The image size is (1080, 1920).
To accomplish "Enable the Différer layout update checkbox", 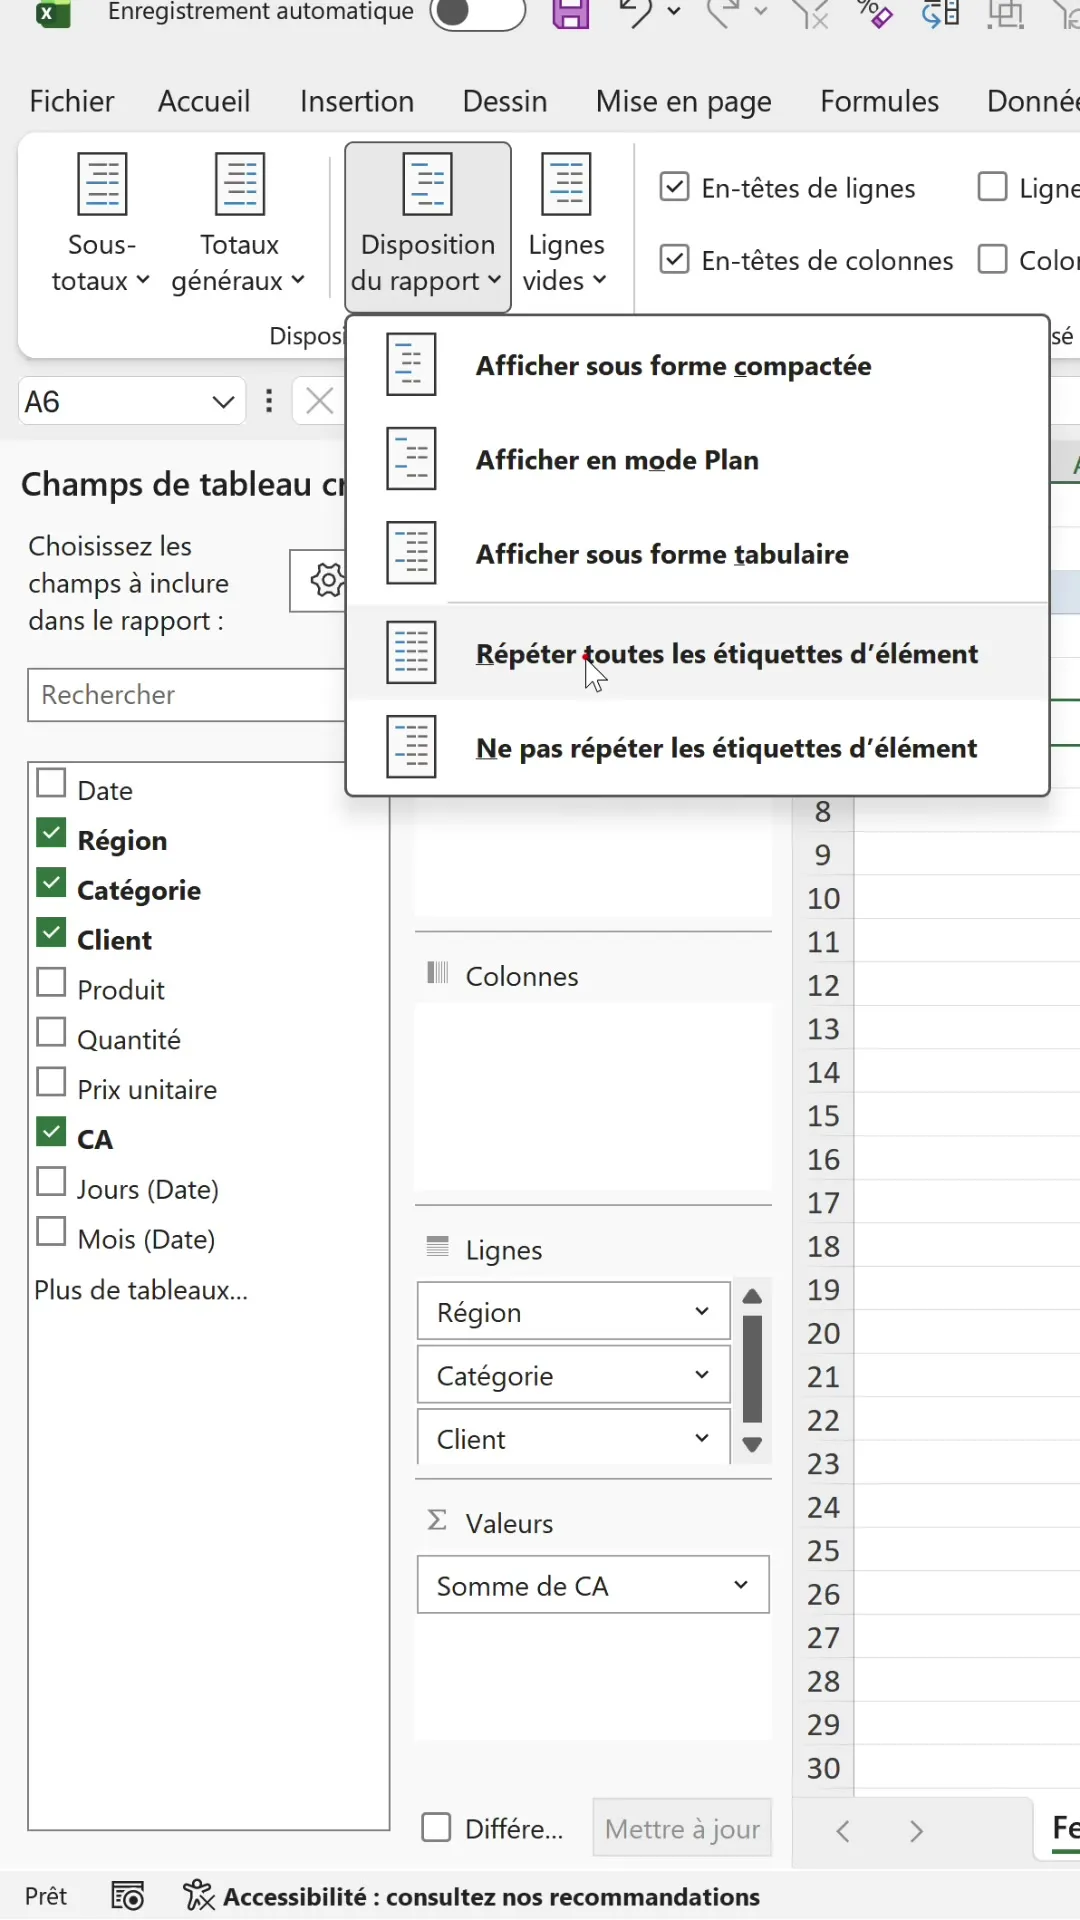I will [437, 1828].
